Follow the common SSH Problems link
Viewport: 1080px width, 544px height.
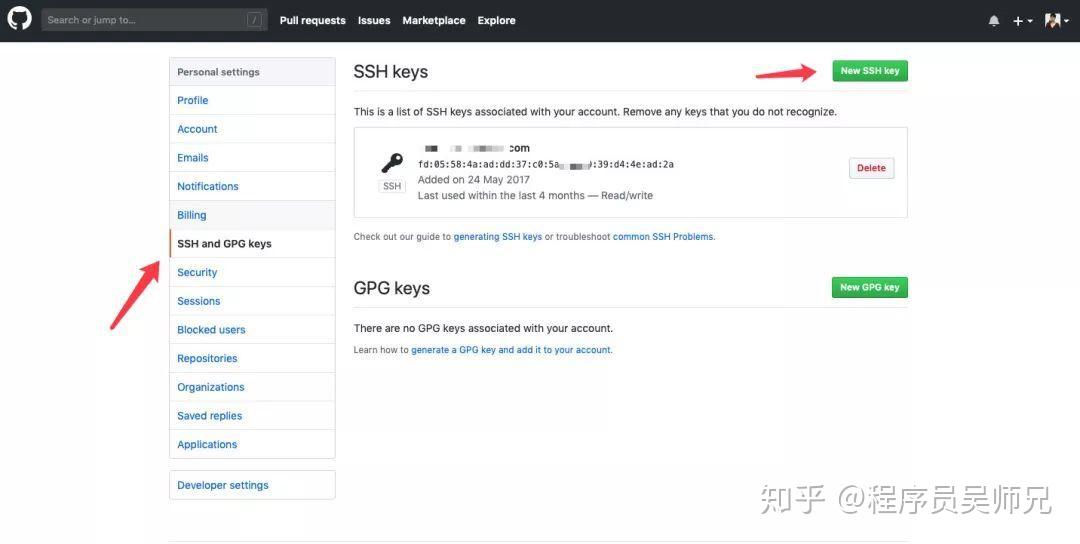point(663,237)
